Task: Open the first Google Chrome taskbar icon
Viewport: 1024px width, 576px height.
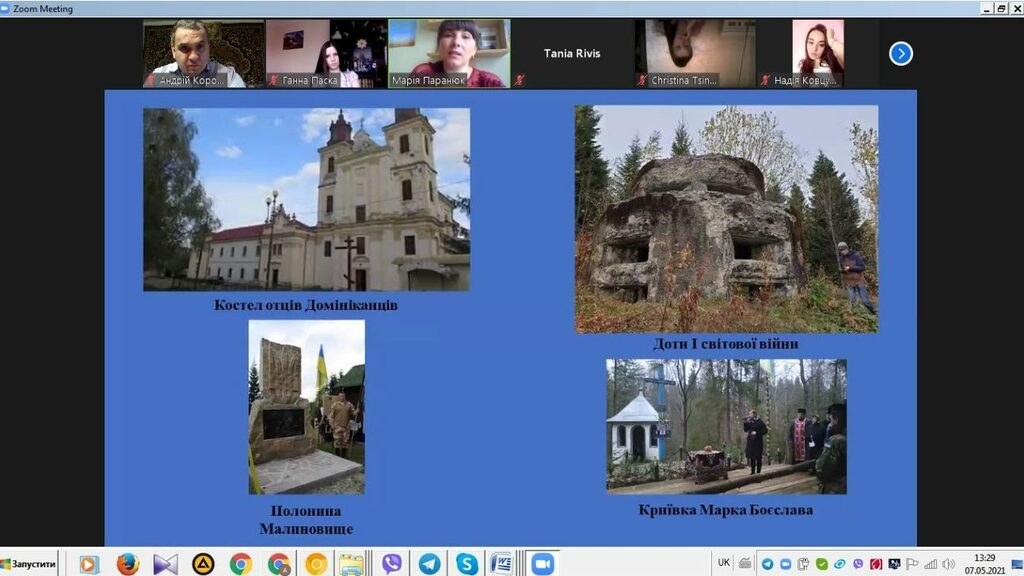Action: (x=241, y=563)
